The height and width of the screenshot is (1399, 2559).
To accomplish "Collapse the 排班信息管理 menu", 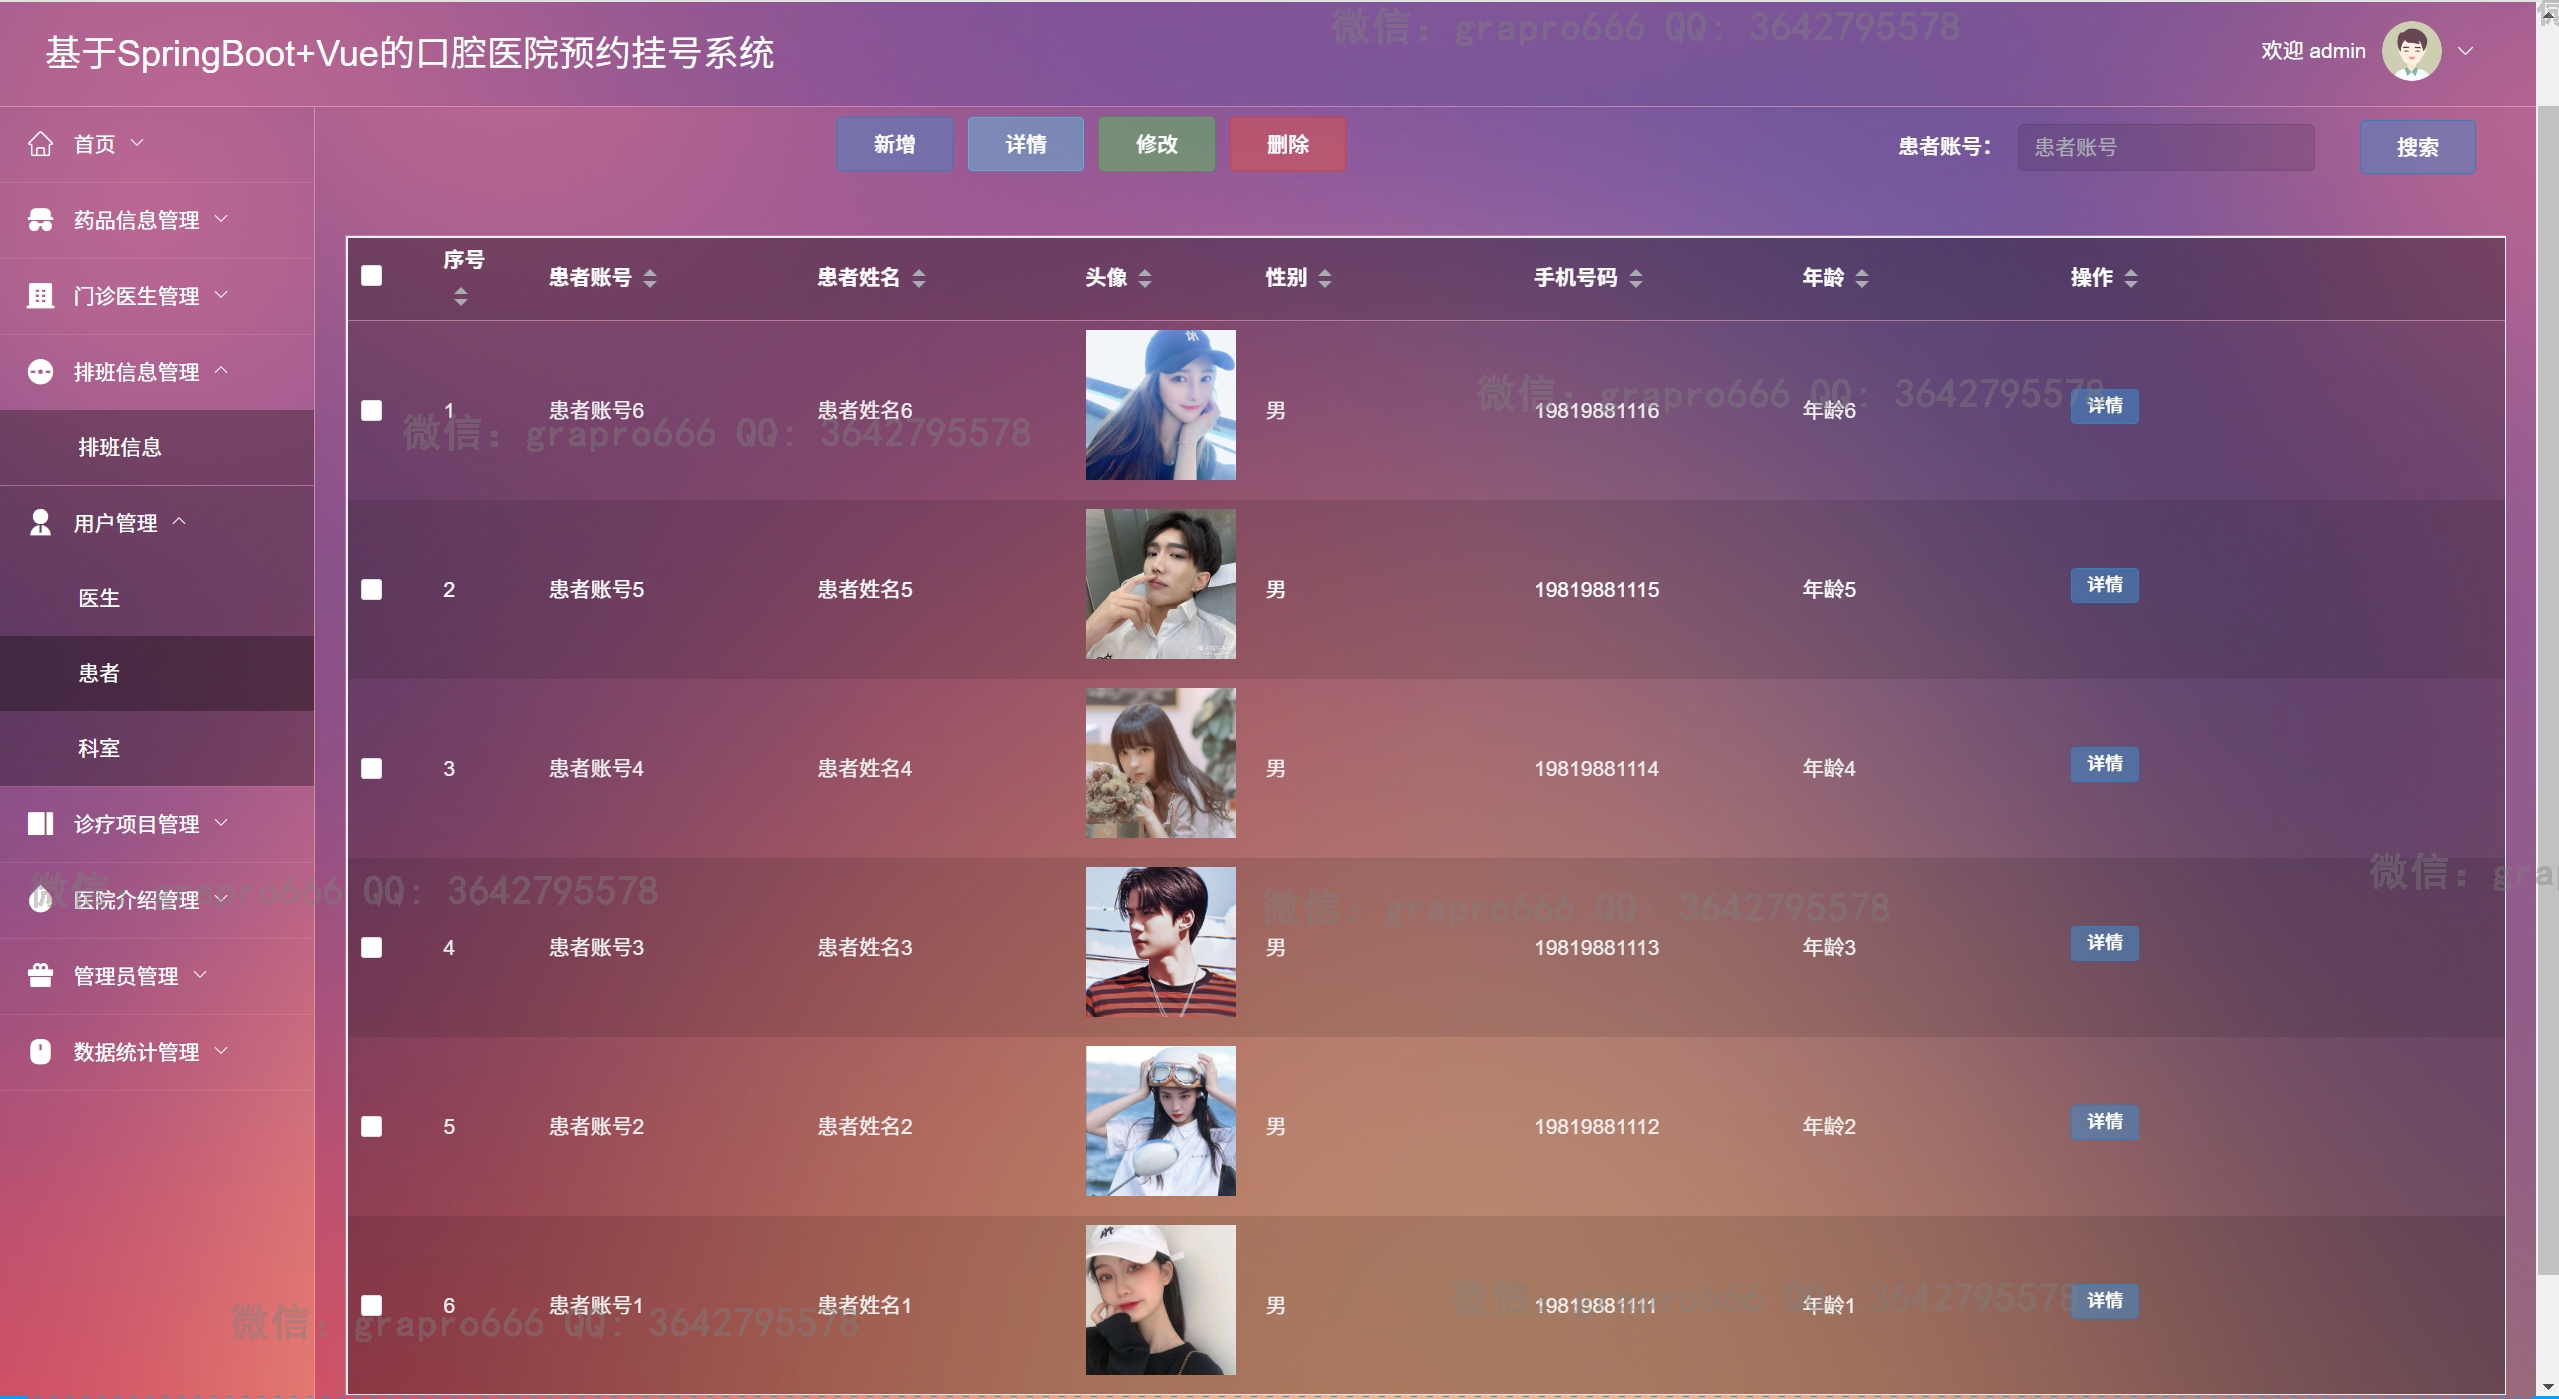I will tap(136, 372).
